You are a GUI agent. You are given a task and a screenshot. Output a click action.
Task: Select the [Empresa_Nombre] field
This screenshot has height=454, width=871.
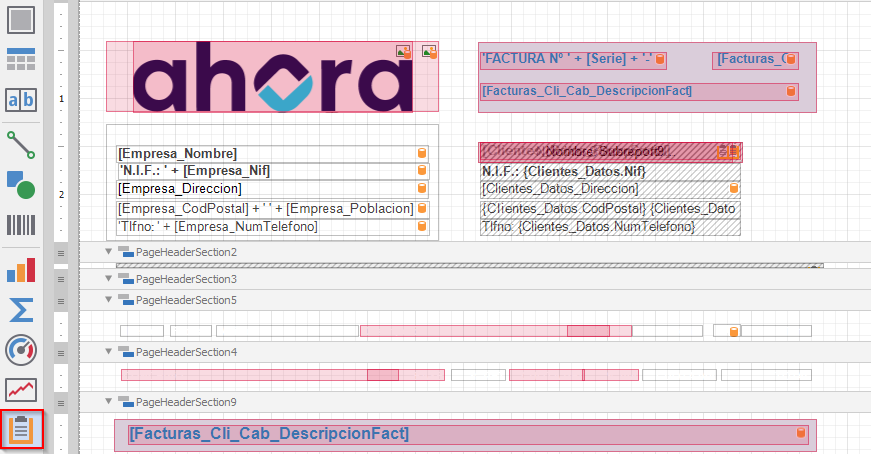[273, 153]
